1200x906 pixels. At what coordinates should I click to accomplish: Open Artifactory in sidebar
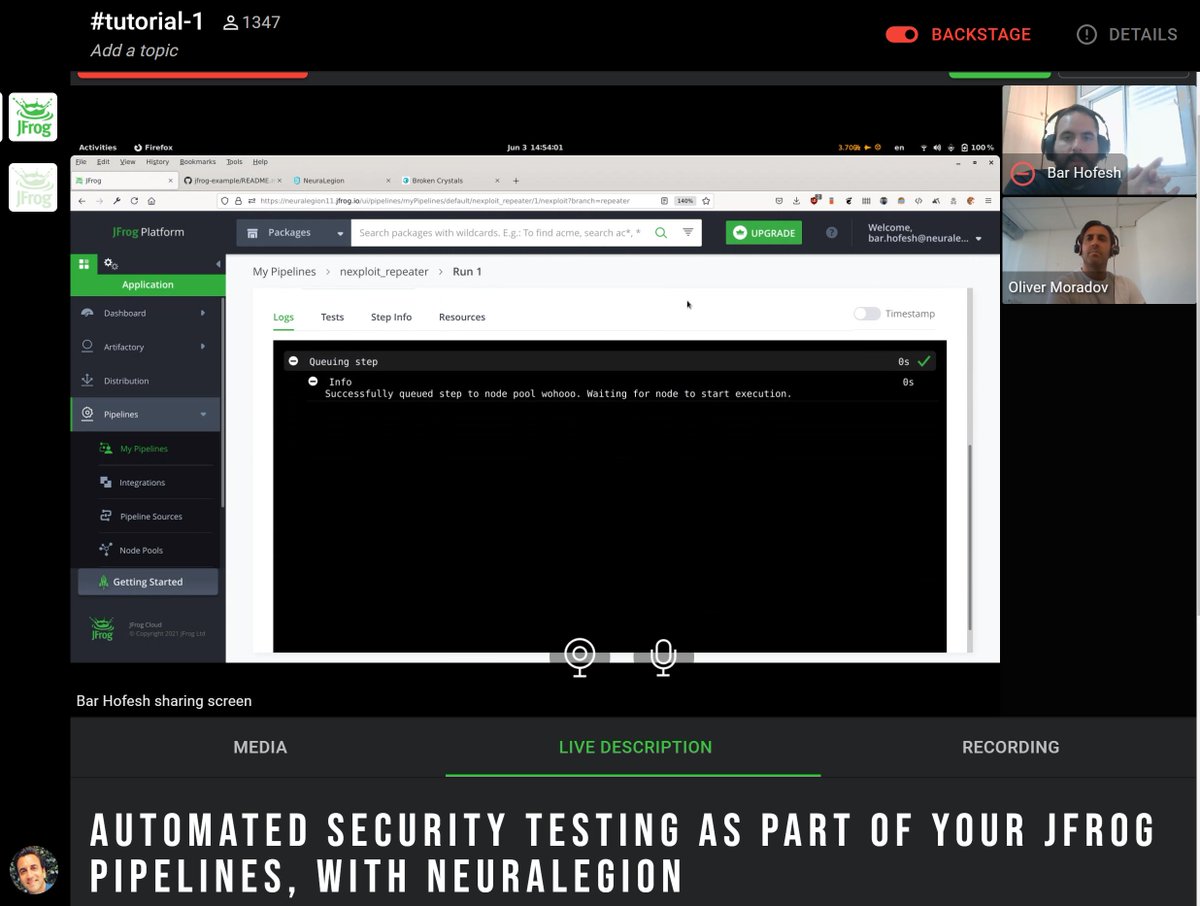123,347
